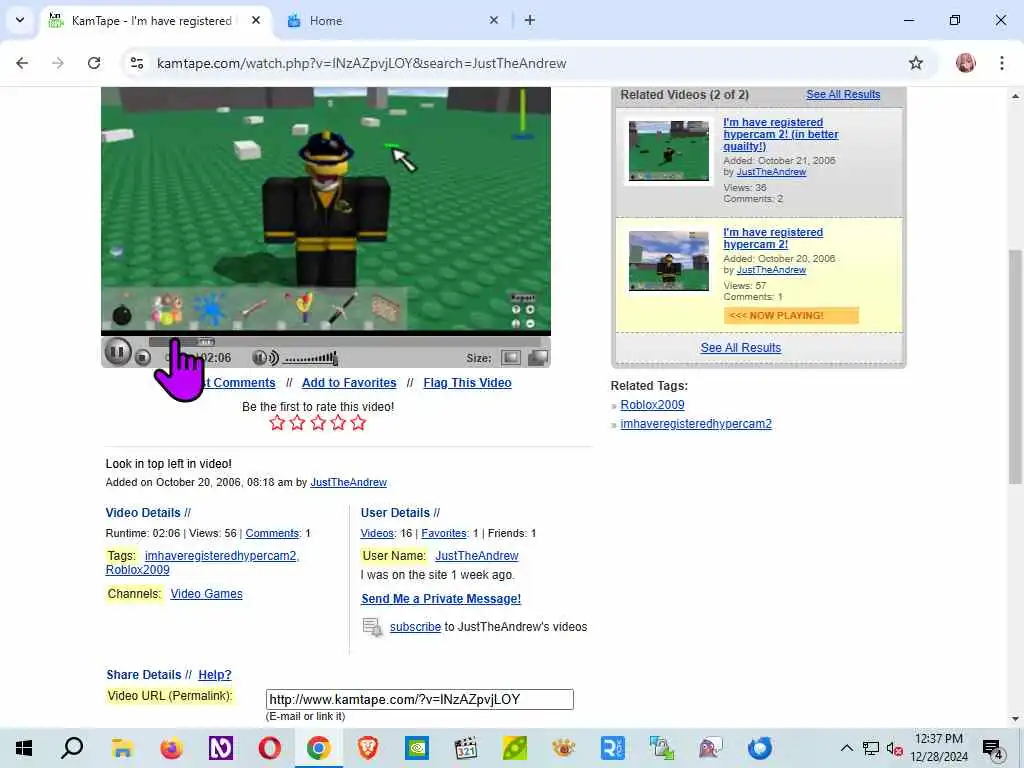Image resolution: width=1024 pixels, height=768 pixels.
Task: Open the Windows Start menu
Action: coord(24,748)
